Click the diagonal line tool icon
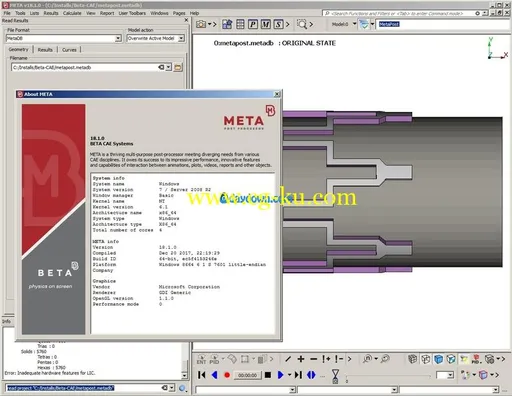Image resolution: width=512 pixels, height=396 pixels. [x=288, y=359]
